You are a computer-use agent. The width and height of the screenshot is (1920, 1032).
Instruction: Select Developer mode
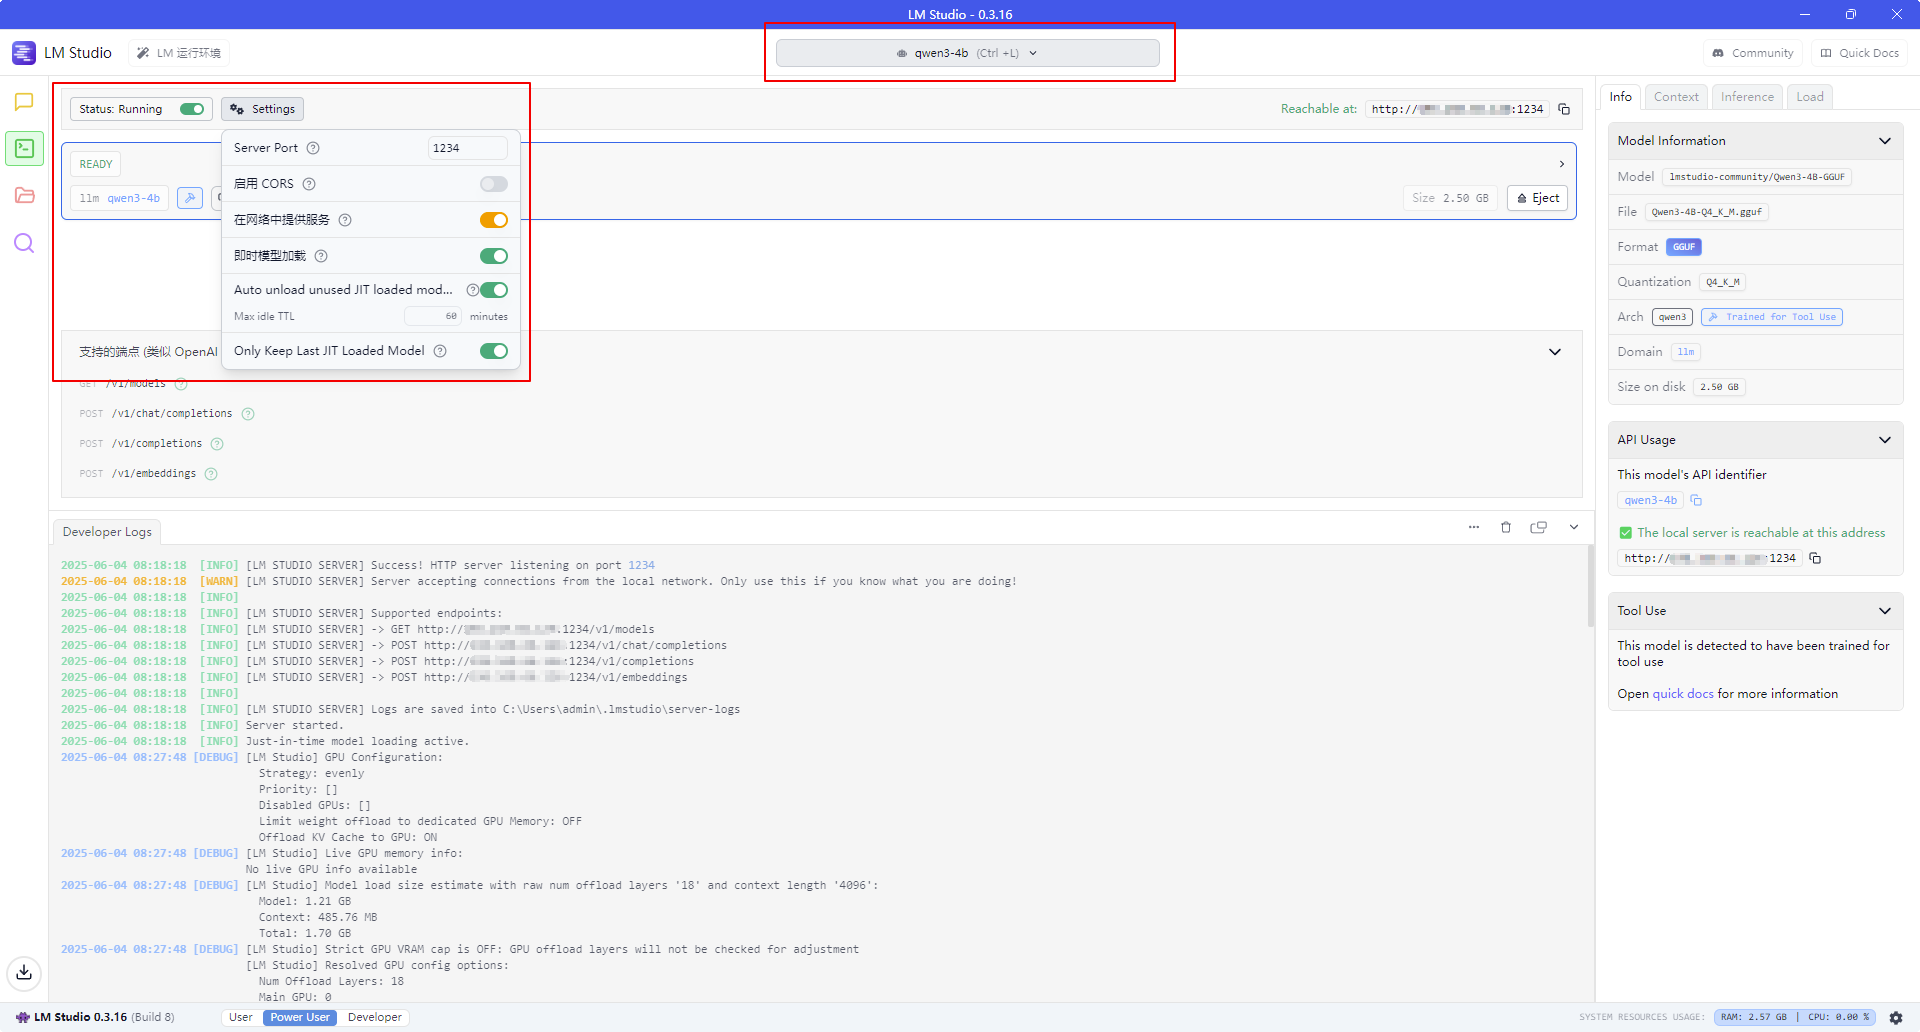coord(375,1017)
